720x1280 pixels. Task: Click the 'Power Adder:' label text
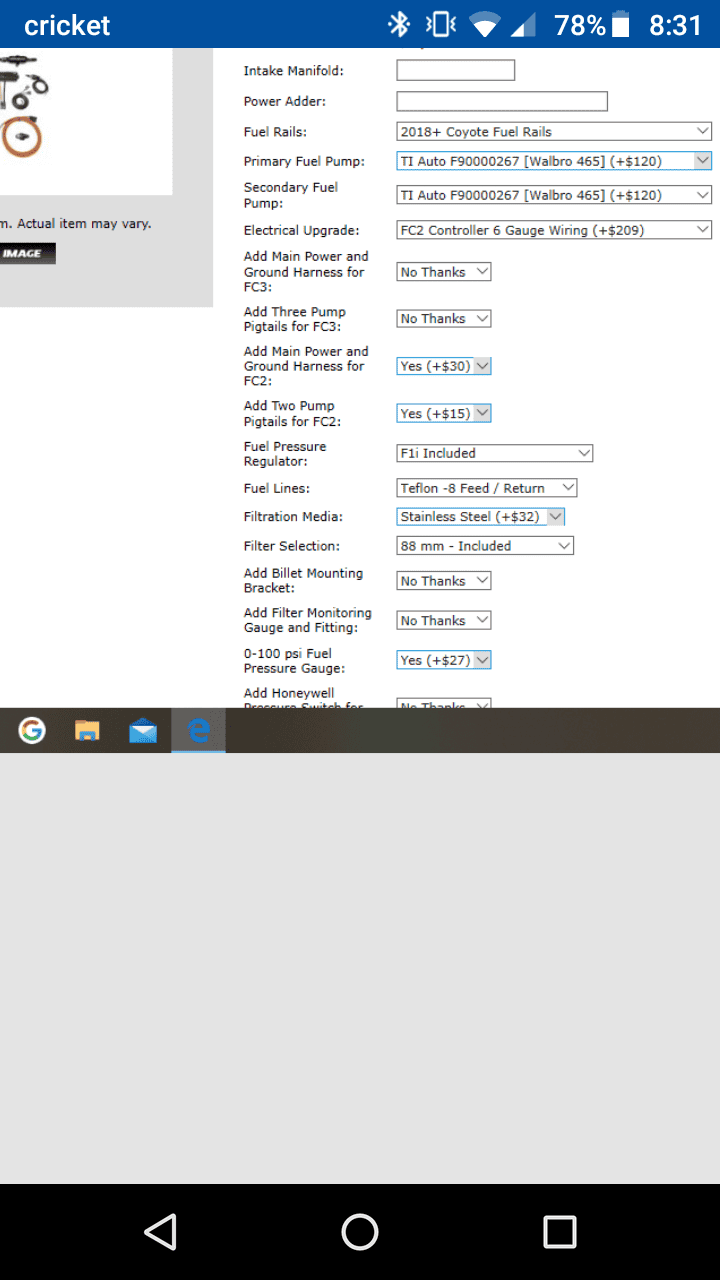click(x=285, y=101)
